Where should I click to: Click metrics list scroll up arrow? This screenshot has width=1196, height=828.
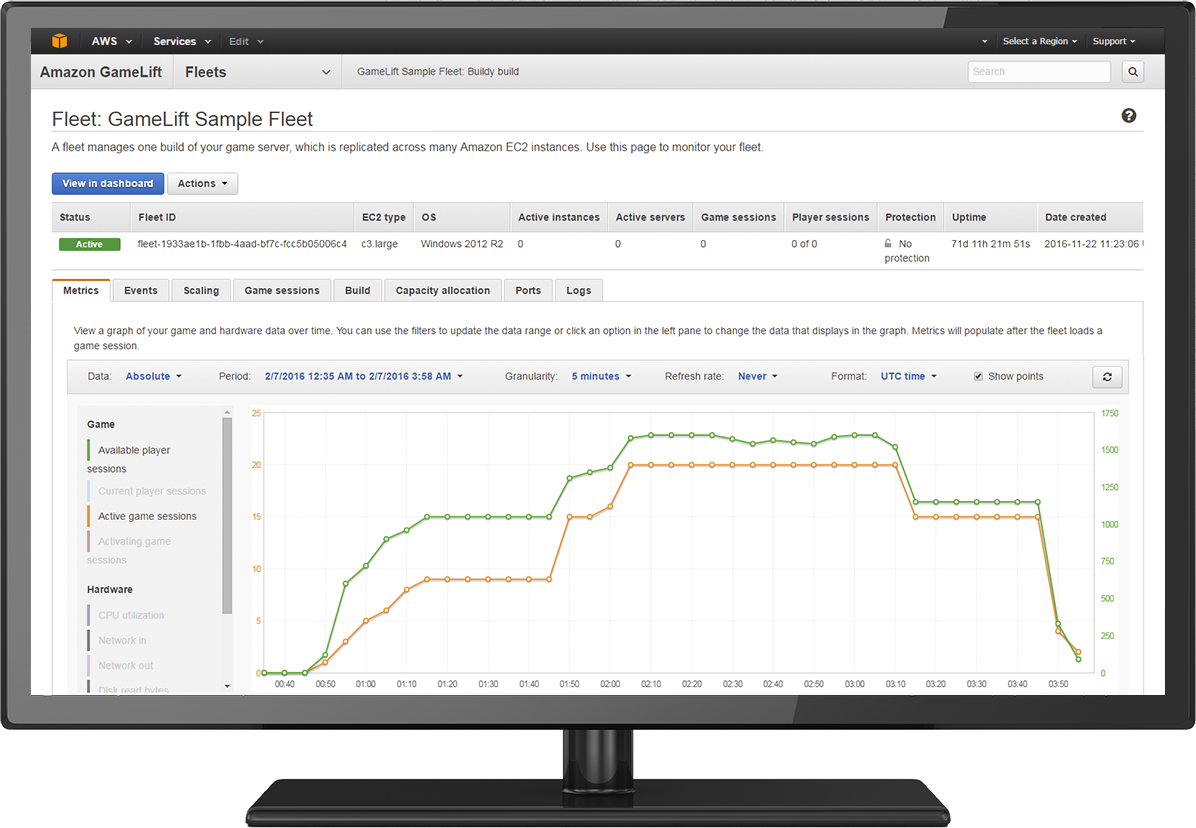click(x=227, y=412)
